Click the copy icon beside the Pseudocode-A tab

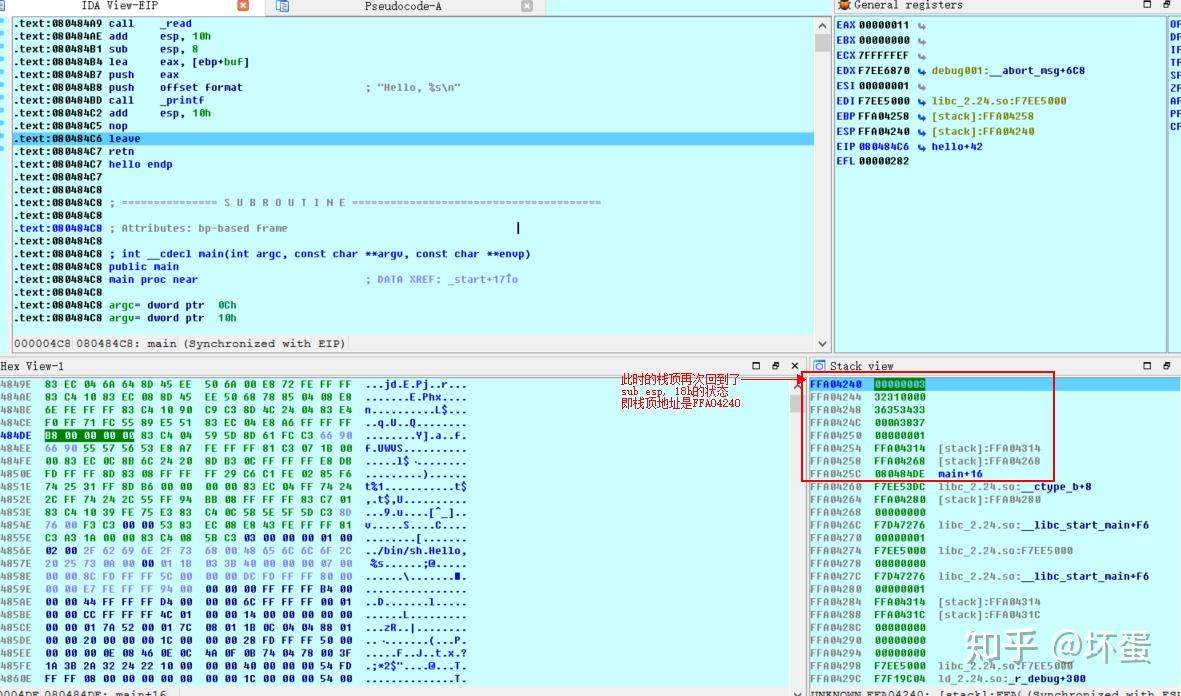point(281,6)
